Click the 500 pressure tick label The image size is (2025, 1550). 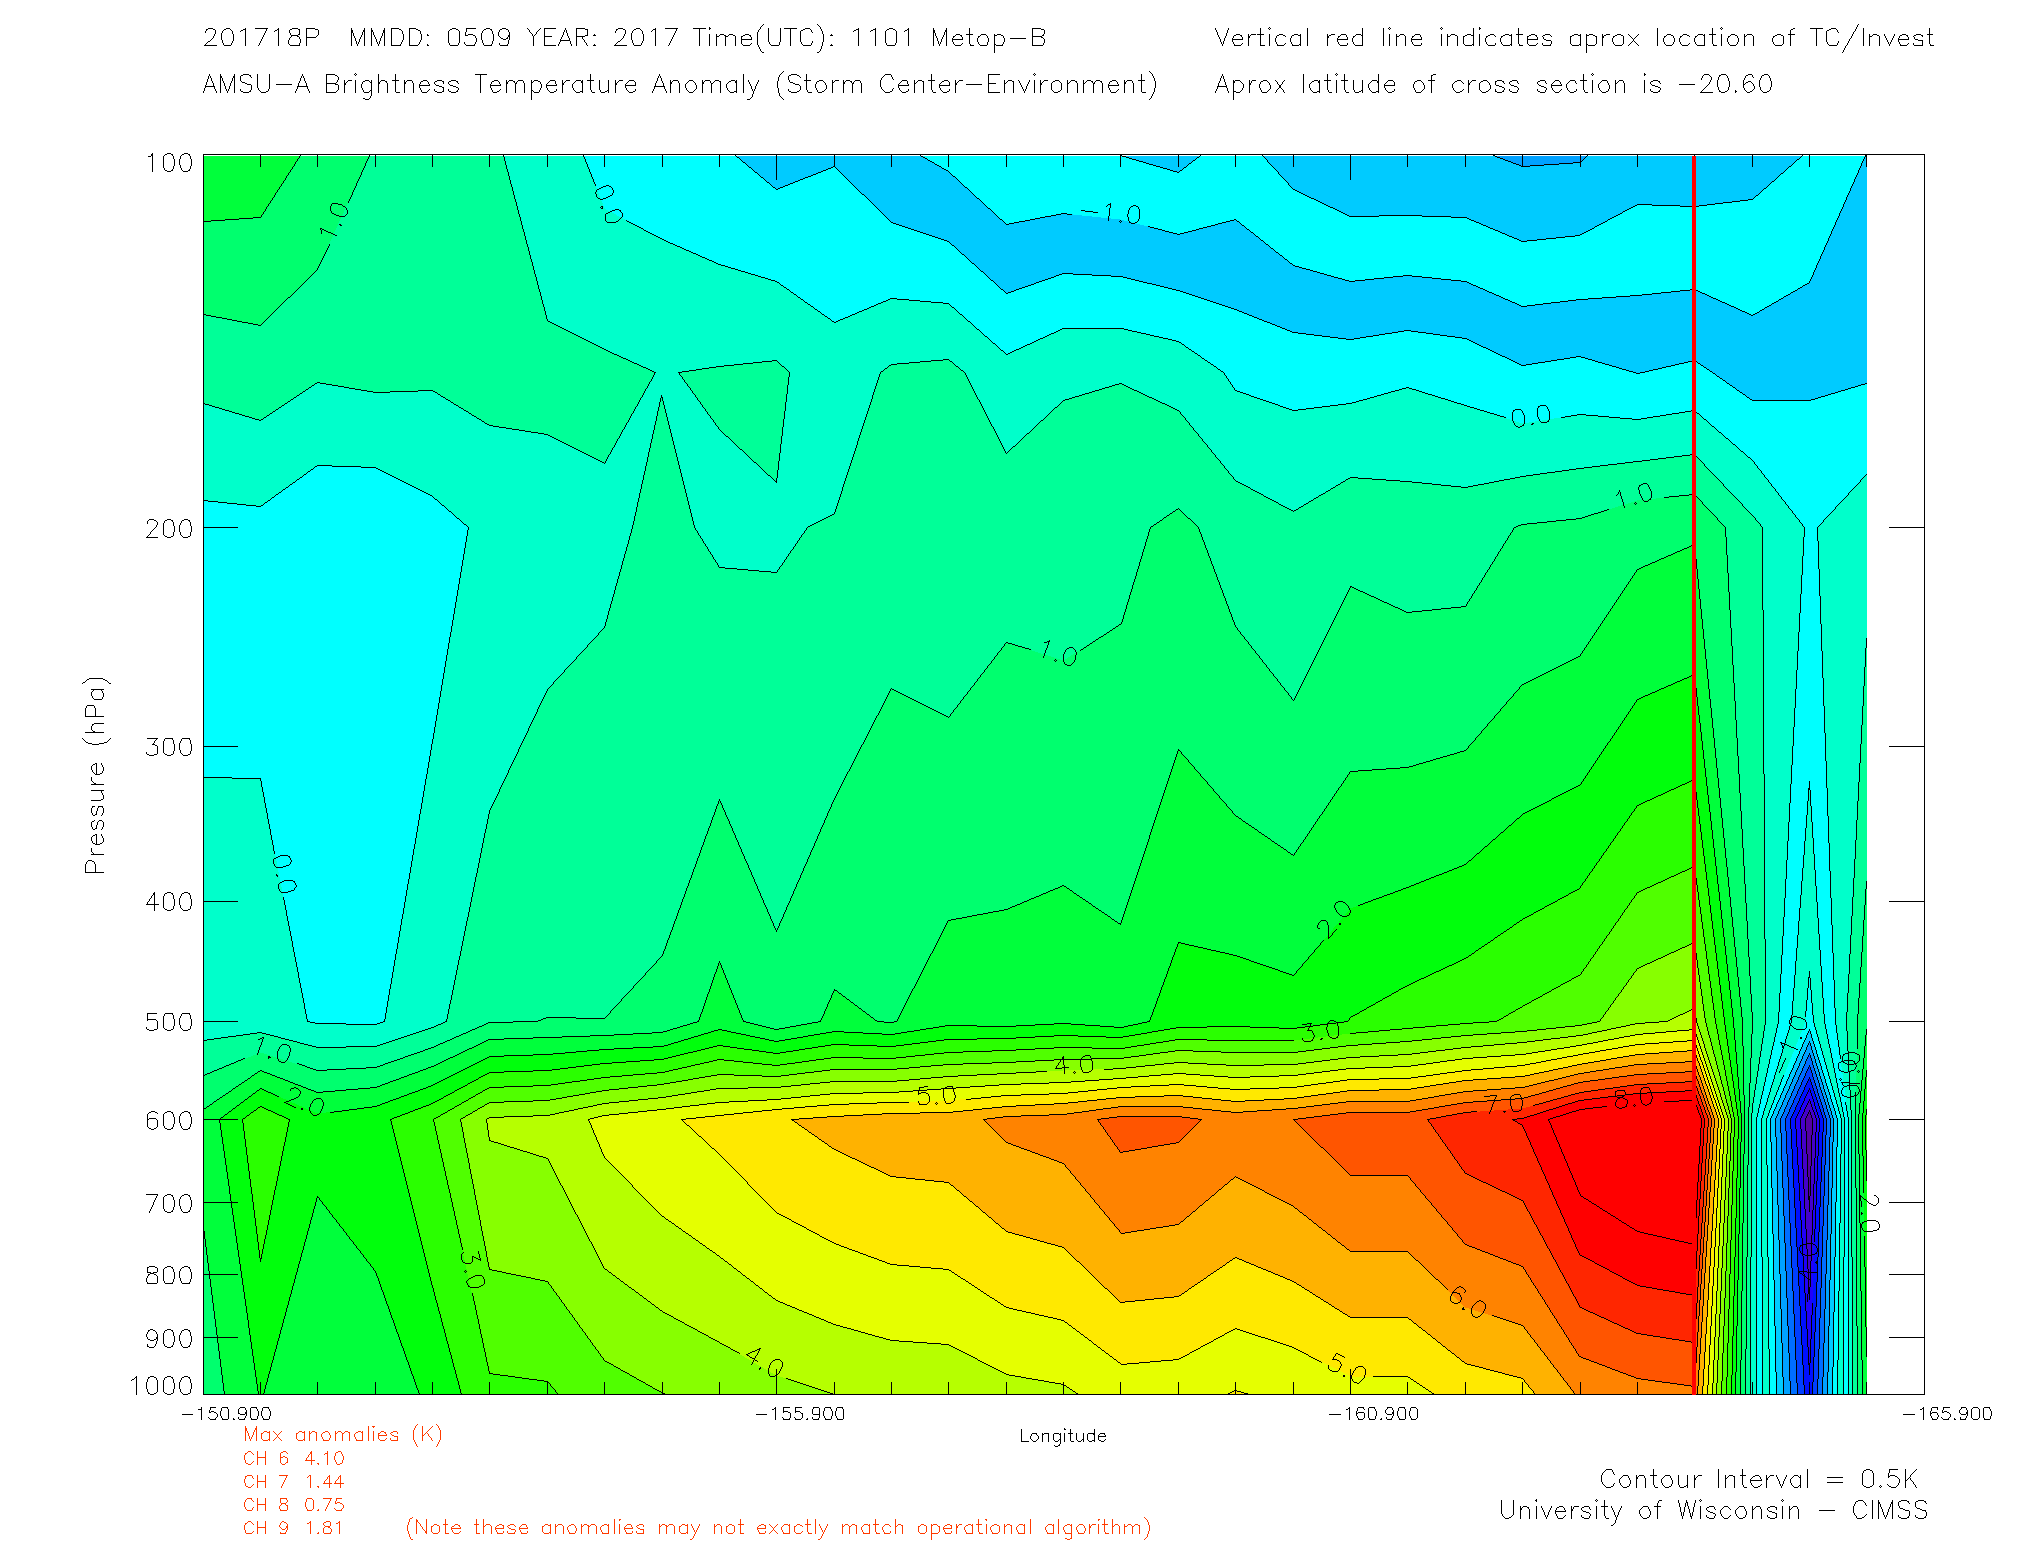[x=169, y=1022]
